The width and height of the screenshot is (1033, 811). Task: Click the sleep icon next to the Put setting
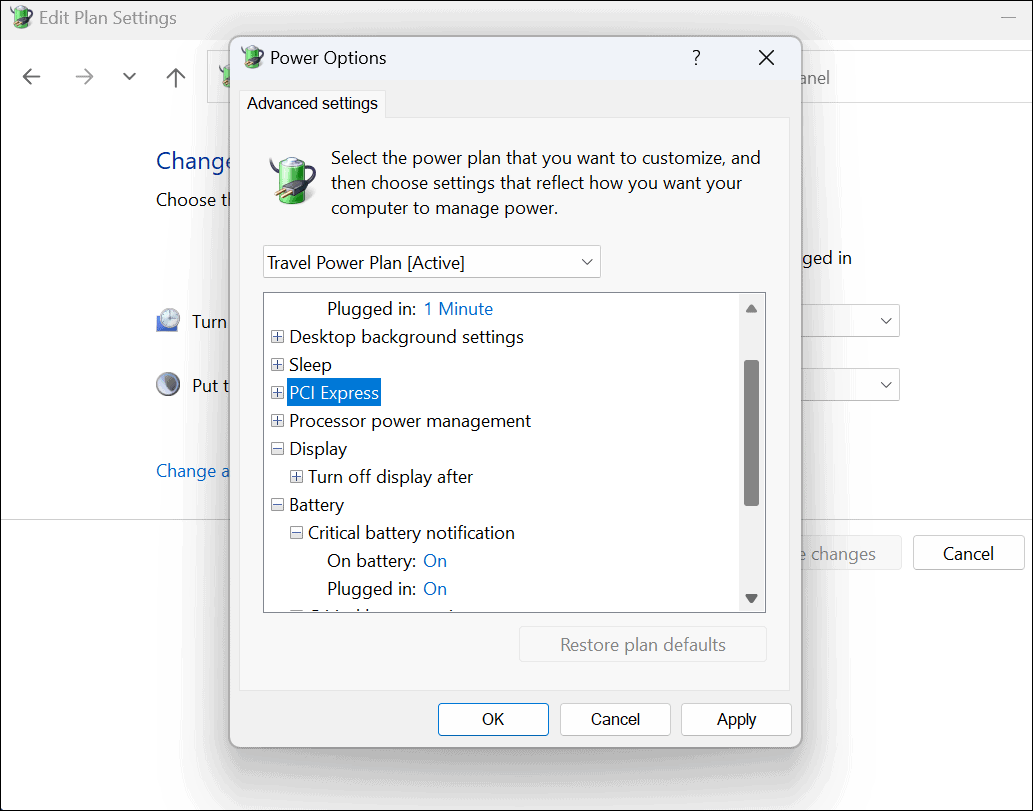click(x=167, y=384)
